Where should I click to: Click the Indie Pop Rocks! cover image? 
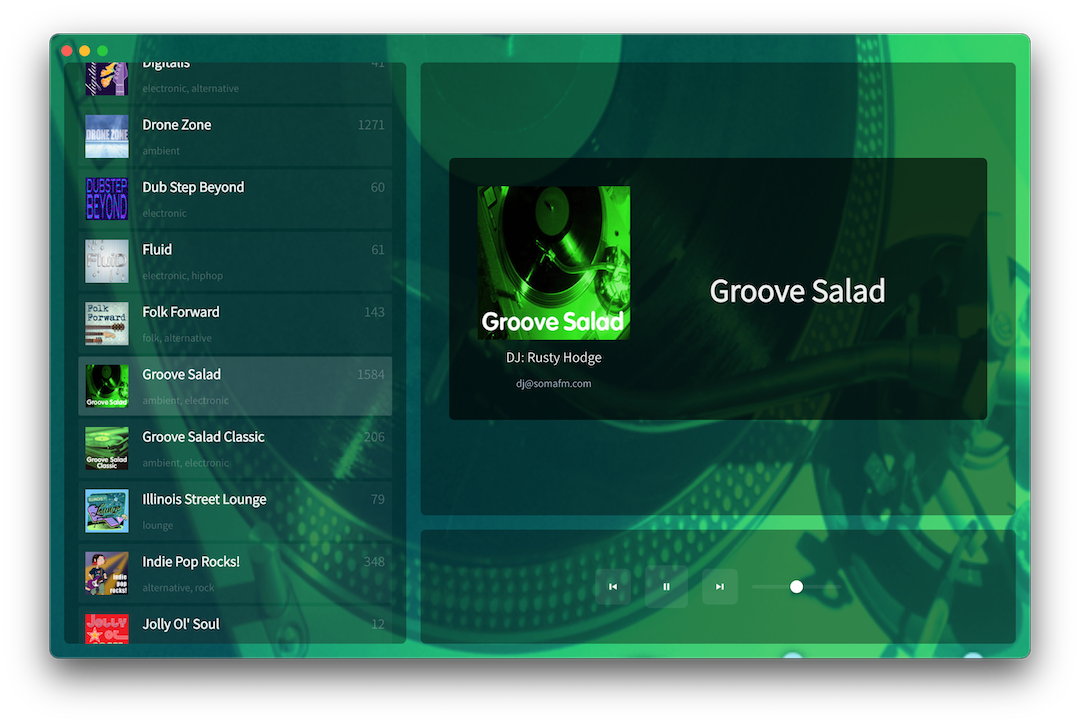106,573
